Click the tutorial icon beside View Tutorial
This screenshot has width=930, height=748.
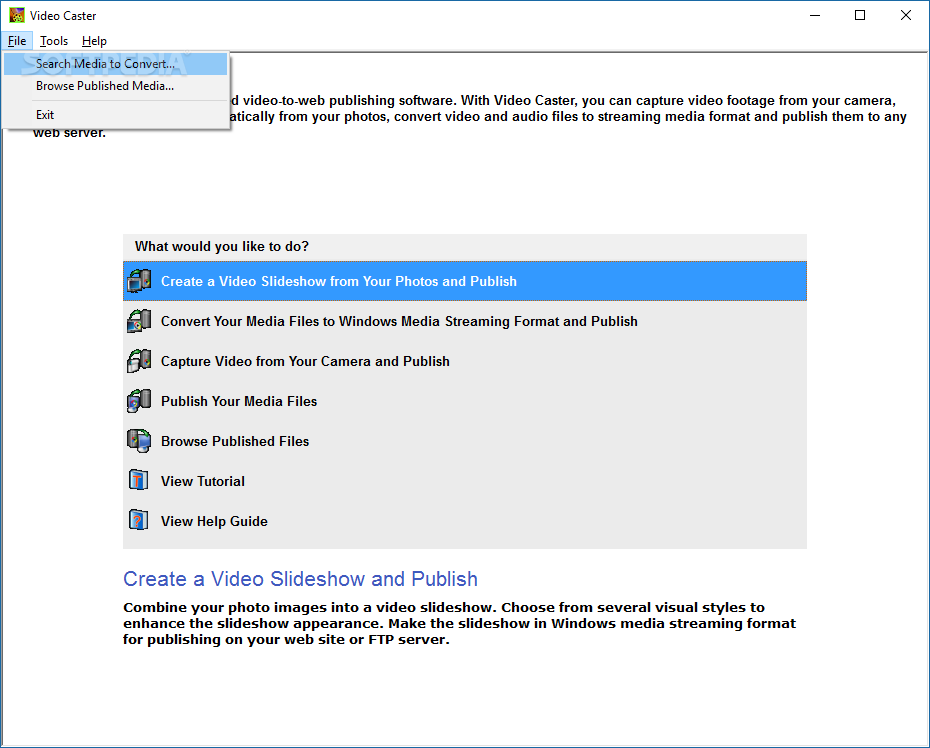click(x=138, y=480)
